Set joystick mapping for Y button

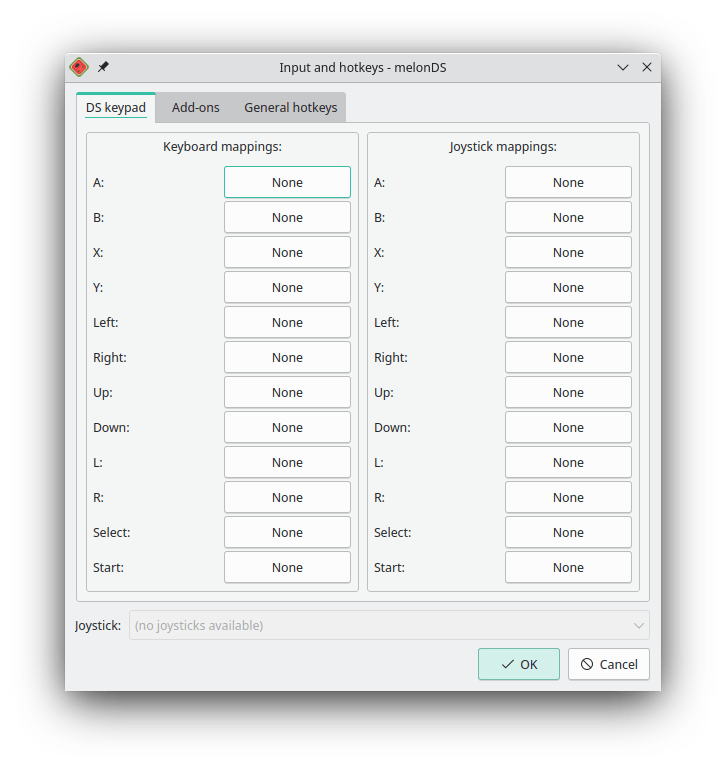[568, 288]
